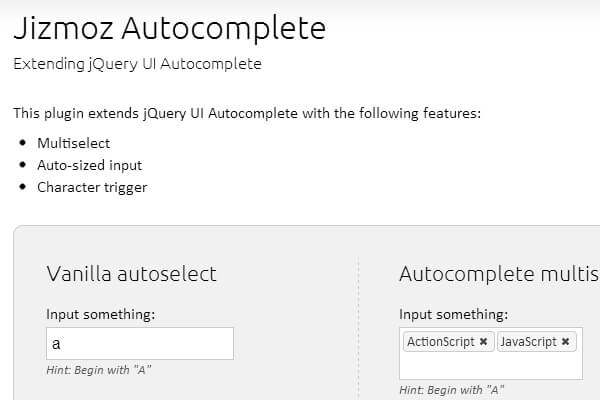Click the plugin description paragraph

coord(247,113)
